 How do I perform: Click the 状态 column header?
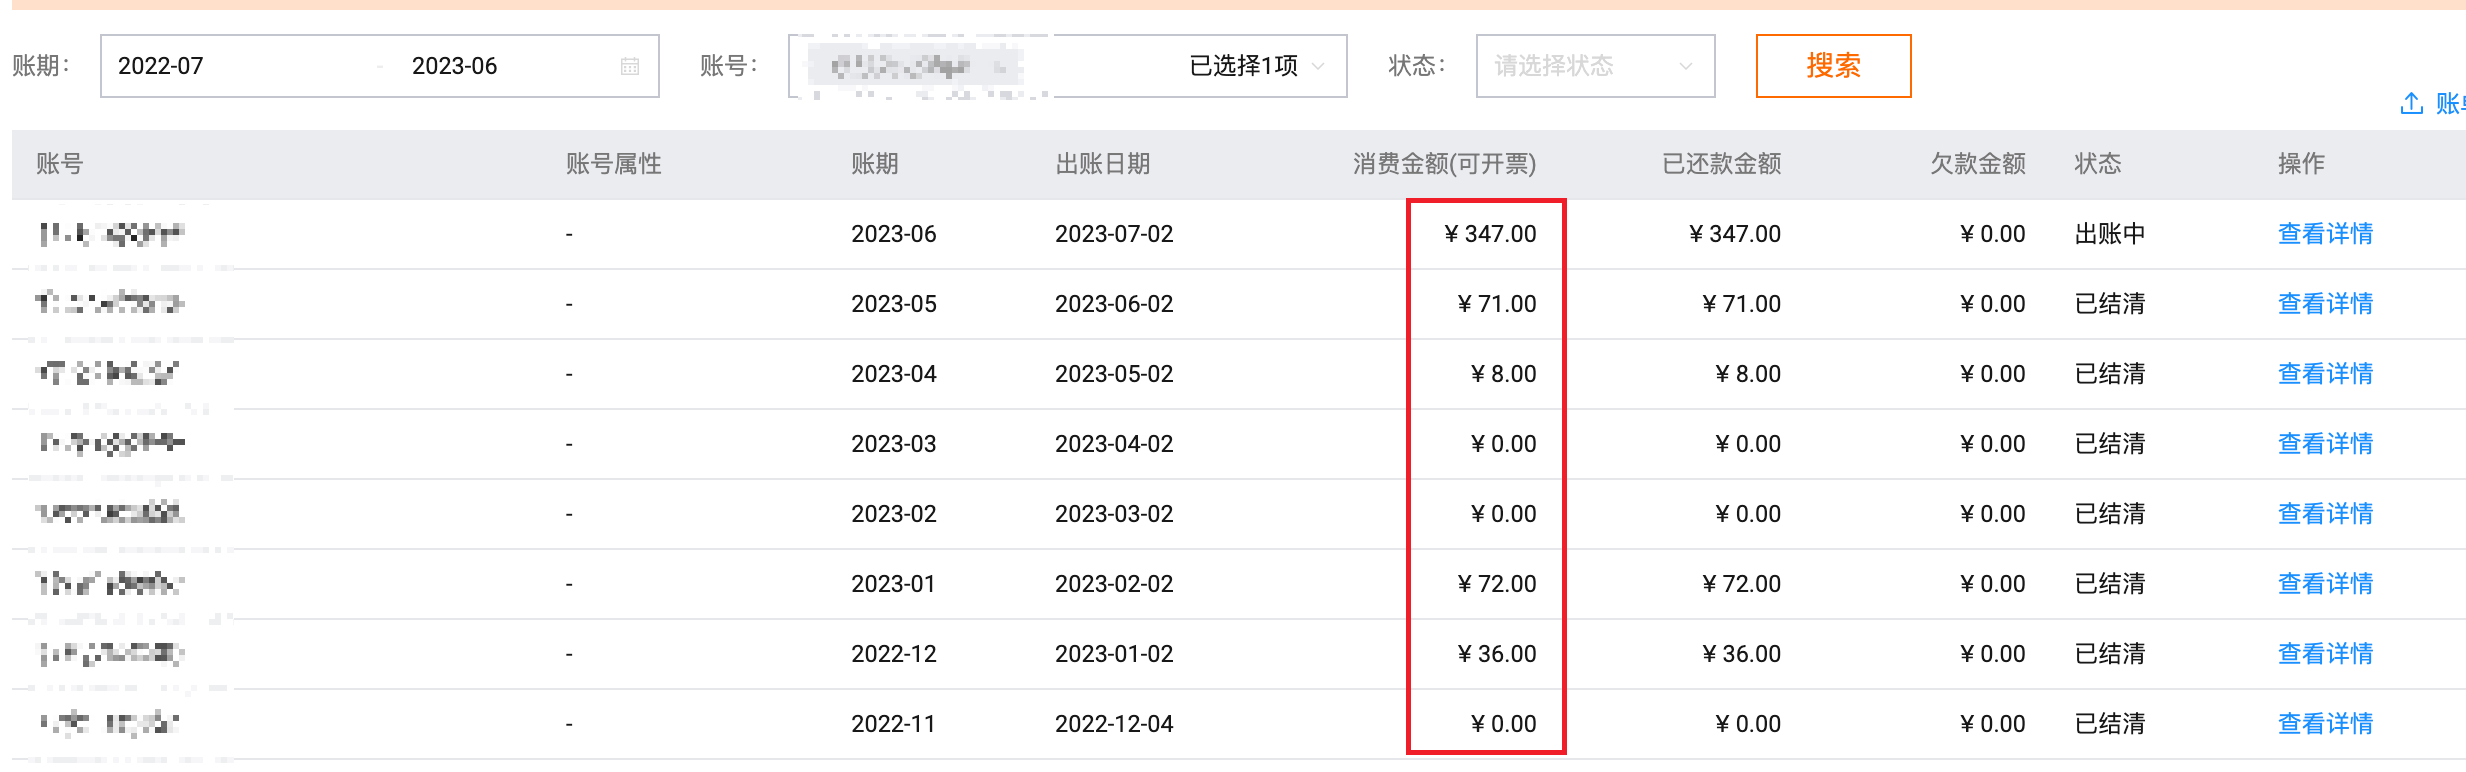pyautogui.click(x=2098, y=164)
